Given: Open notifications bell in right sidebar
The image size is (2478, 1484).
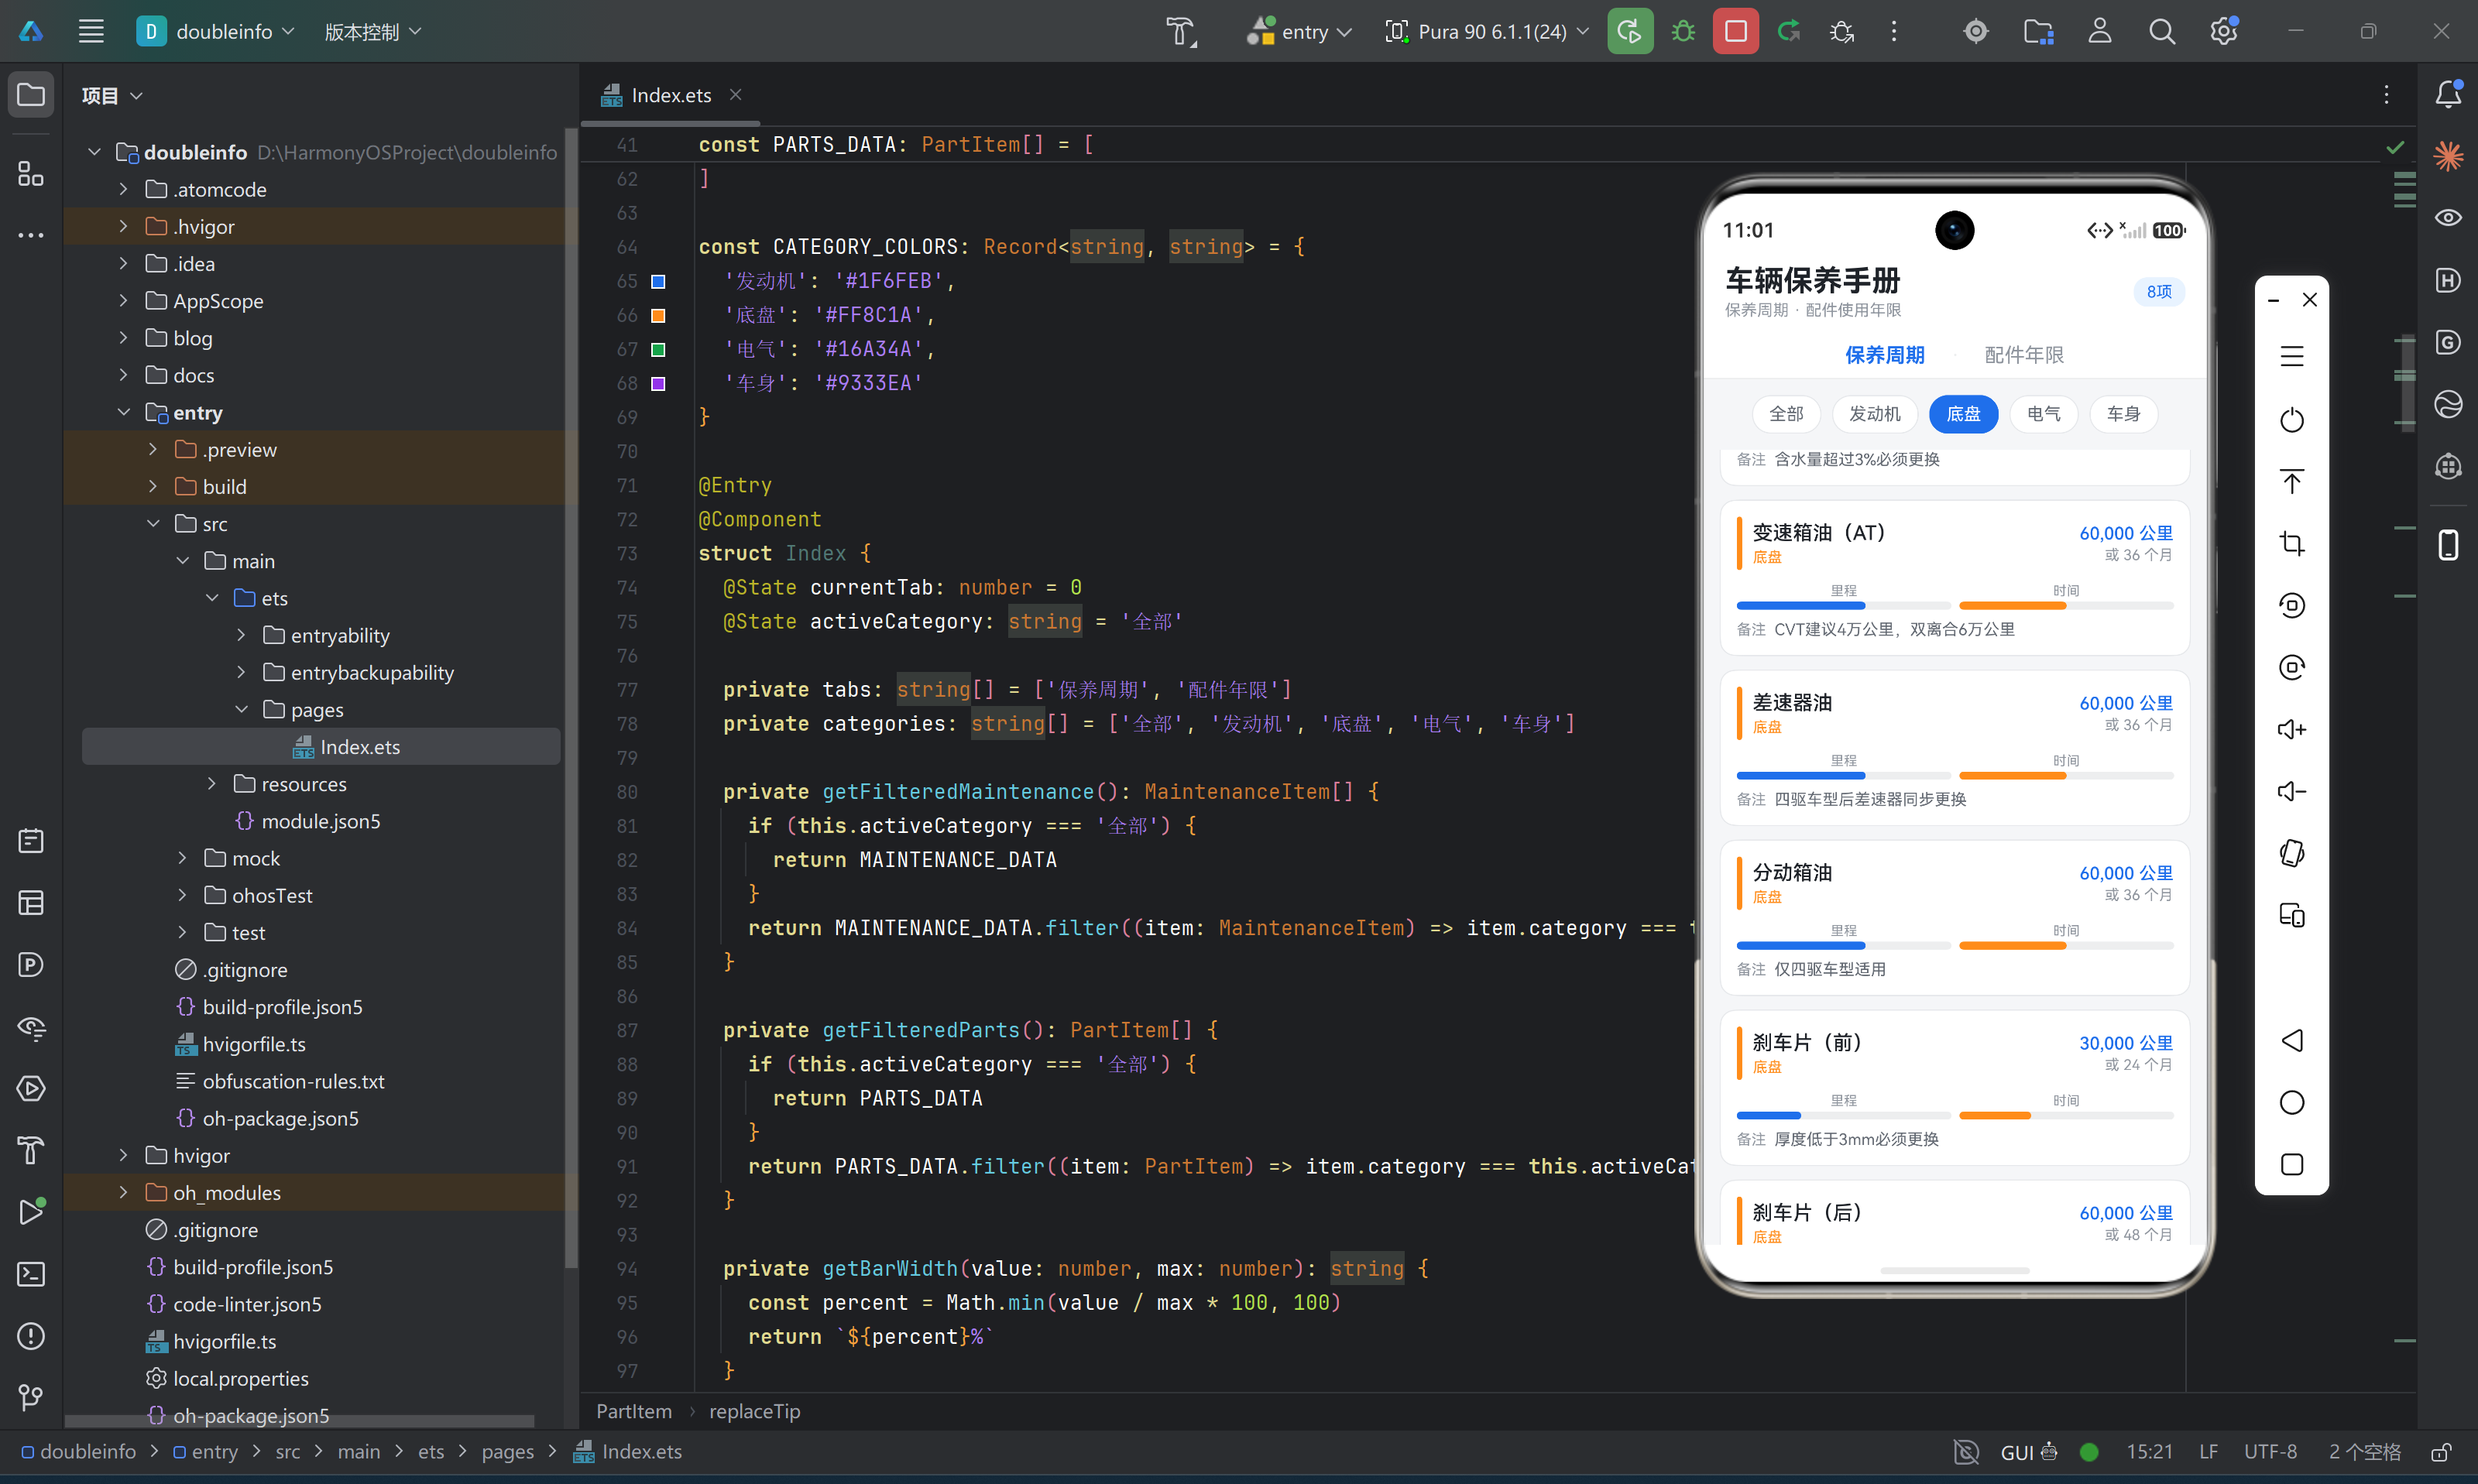Looking at the screenshot, I should (2447, 94).
